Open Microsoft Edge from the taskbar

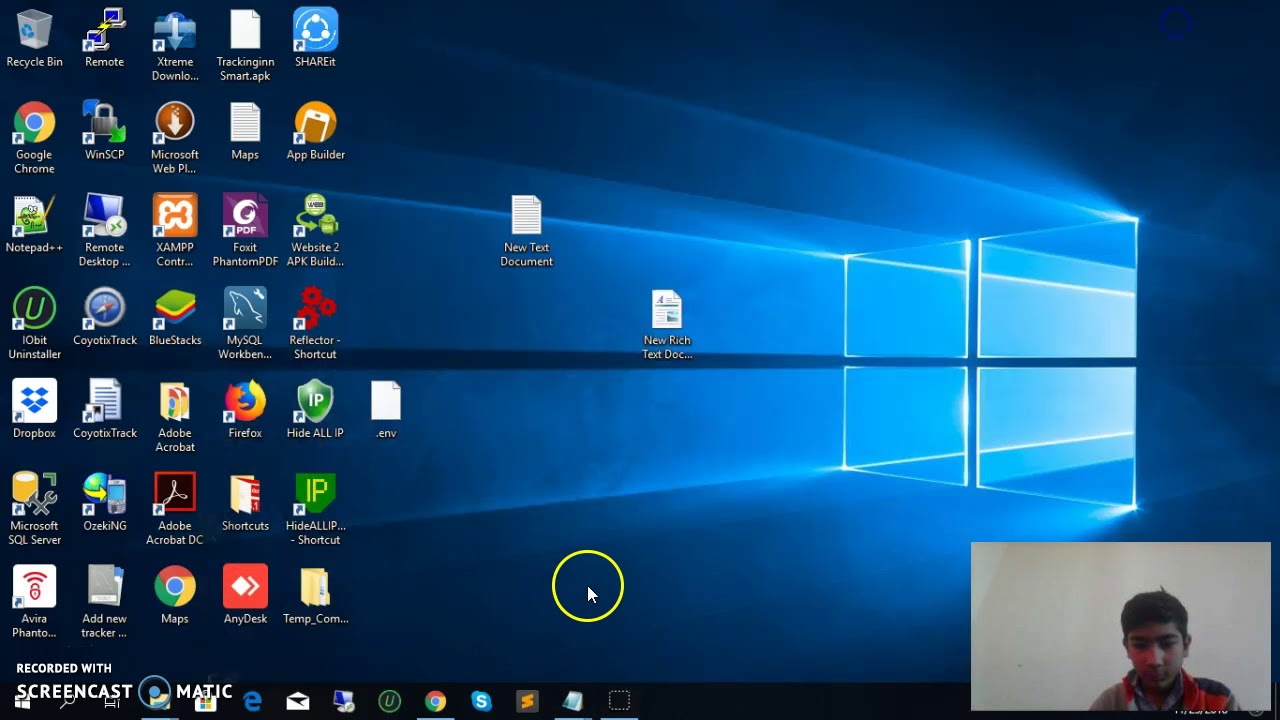(252, 702)
